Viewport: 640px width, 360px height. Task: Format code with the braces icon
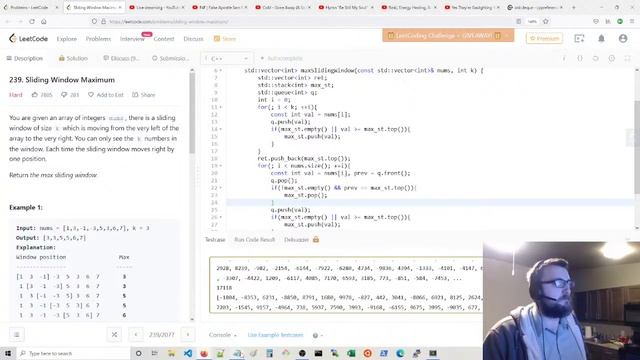point(580,58)
